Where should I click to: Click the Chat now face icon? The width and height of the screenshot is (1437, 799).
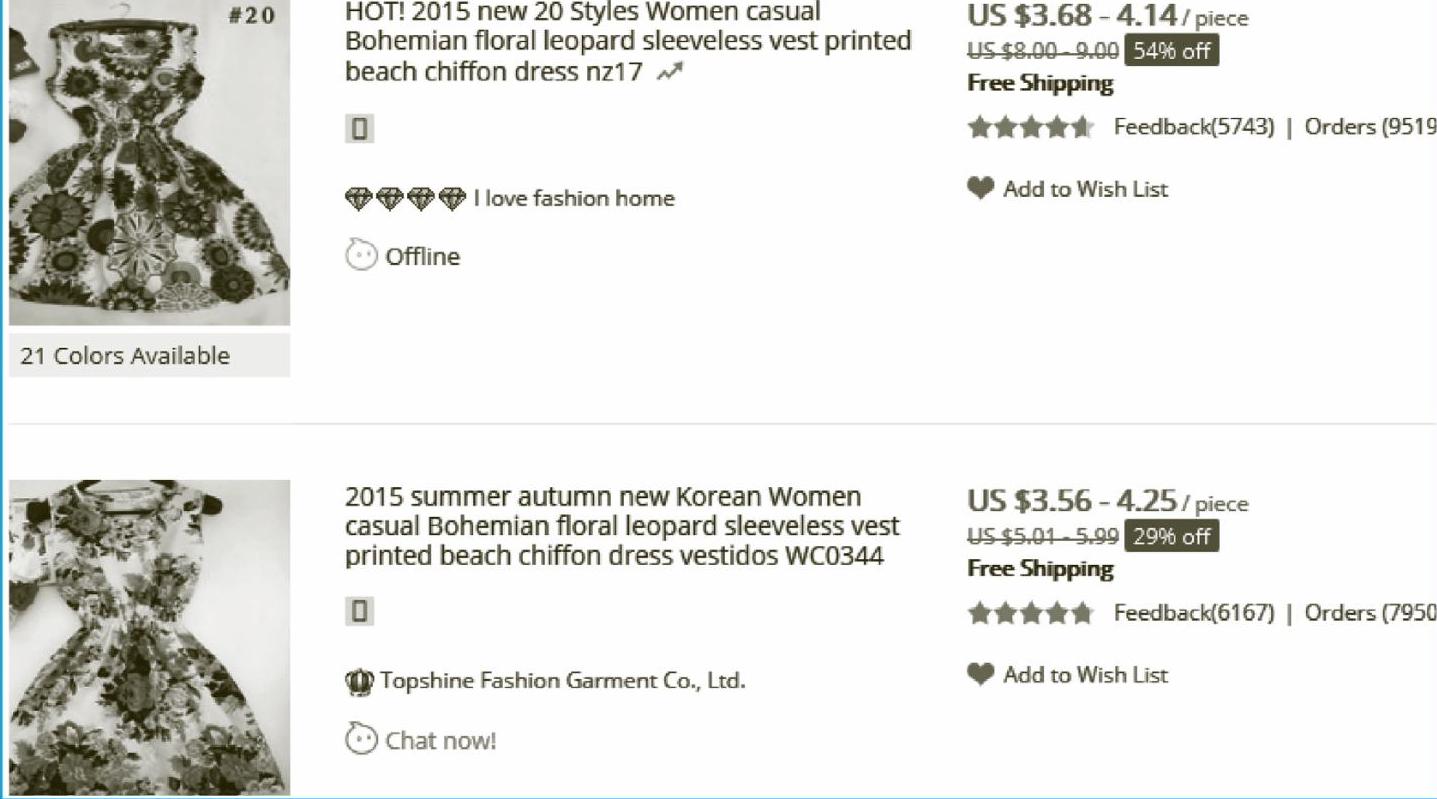pyautogui.click(x=361, y=740)
